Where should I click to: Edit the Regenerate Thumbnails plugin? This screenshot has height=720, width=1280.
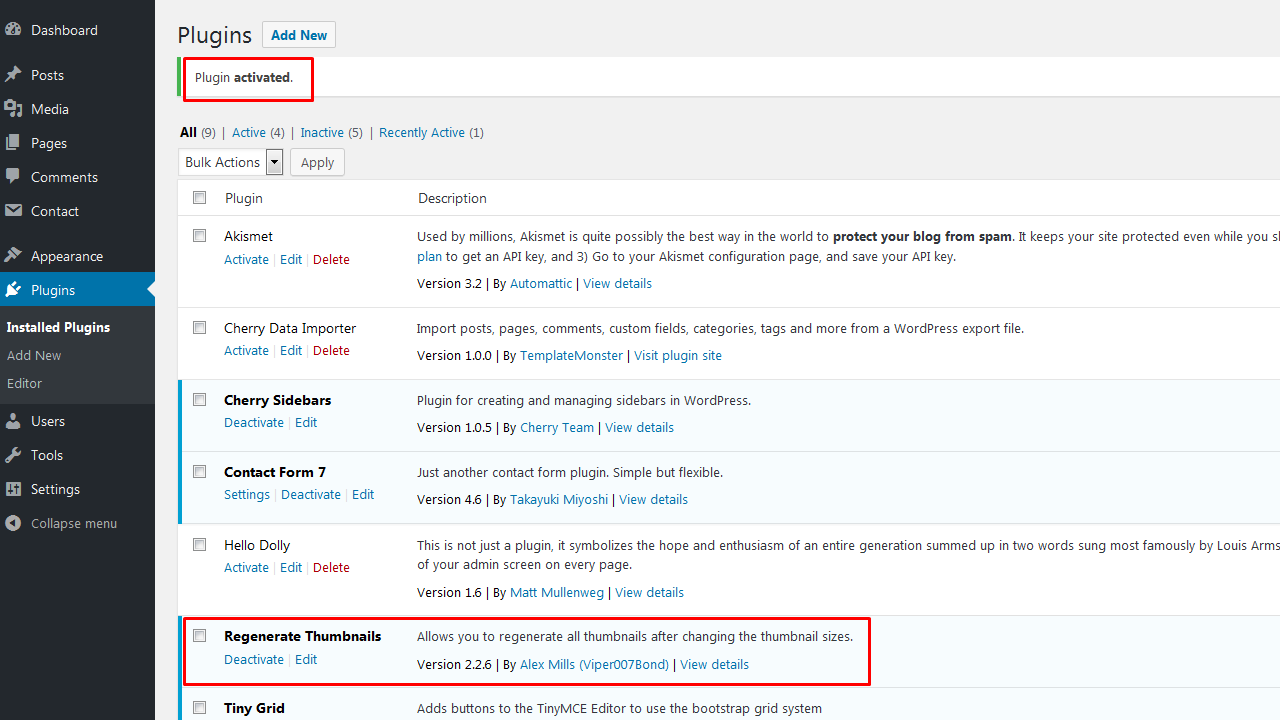(x=306, y=659)
